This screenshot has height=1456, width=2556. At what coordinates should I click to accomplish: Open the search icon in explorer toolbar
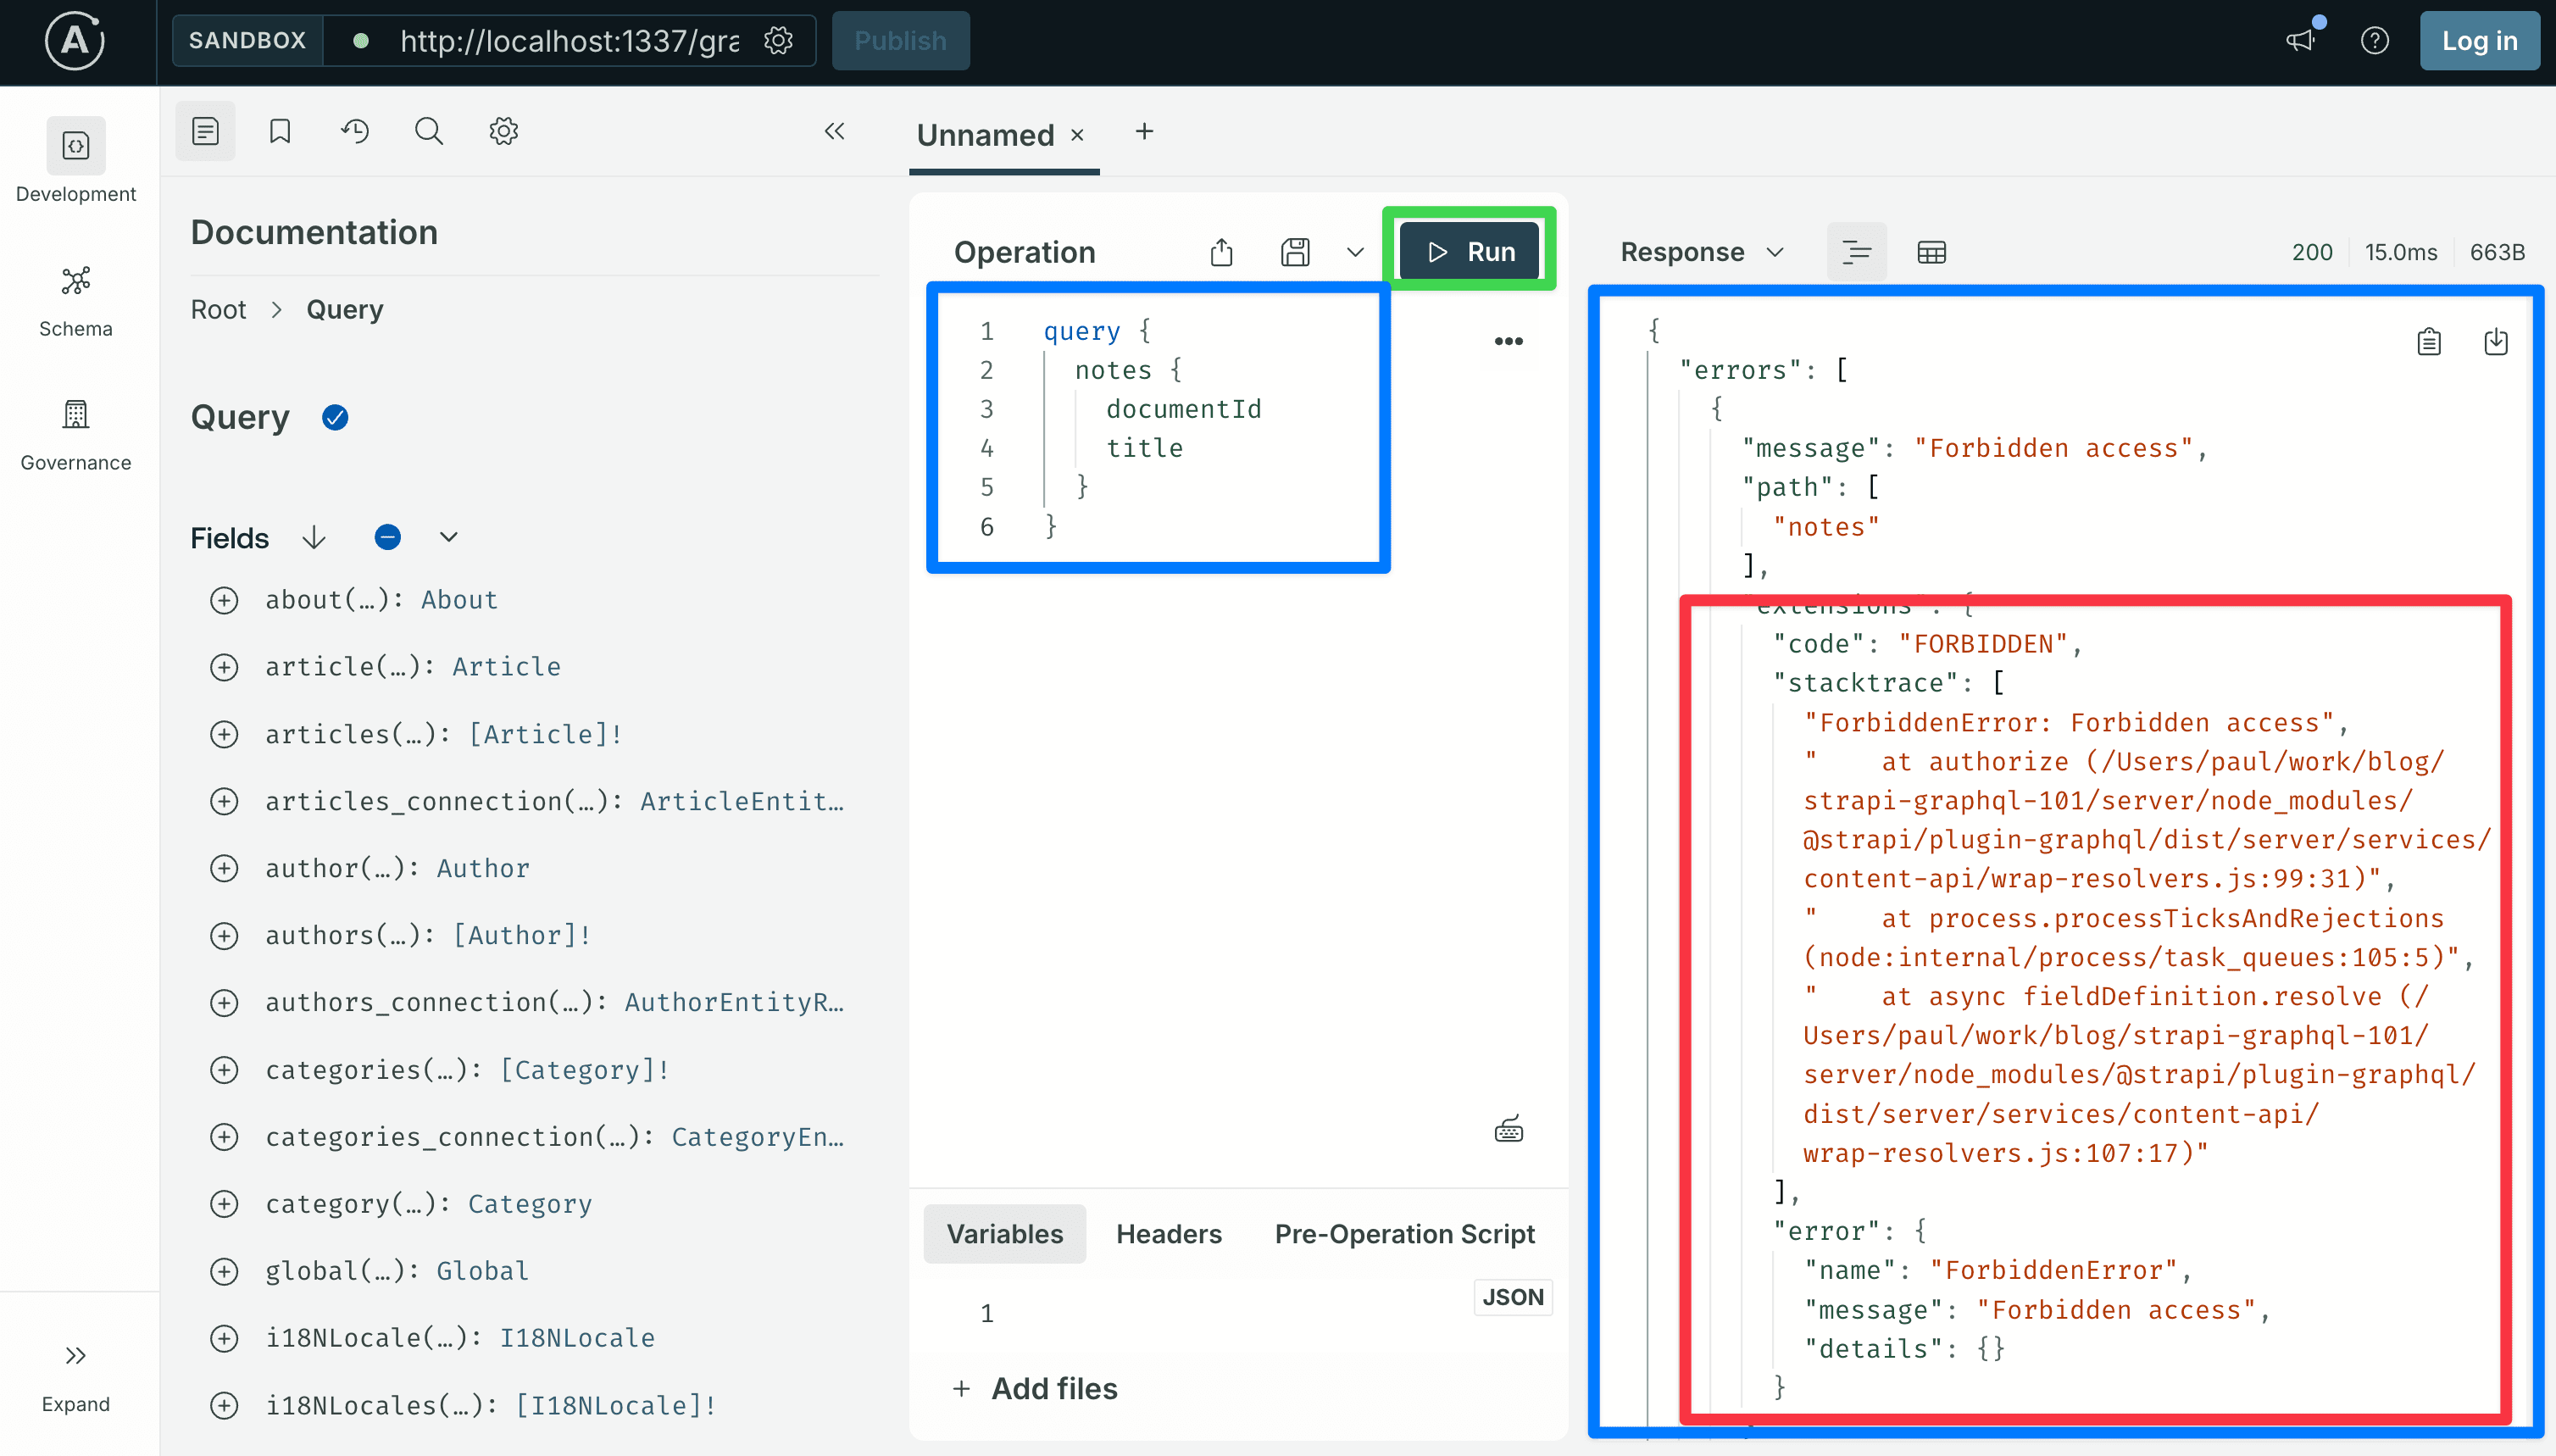(x=429, y=131)
